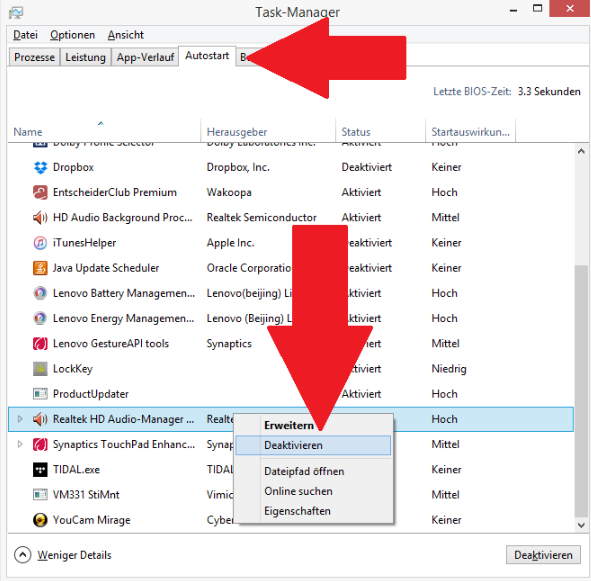Click the Synaptics TouchPad Enhancements icon
The width and height of the screenshot is (591, 581).
40,445
